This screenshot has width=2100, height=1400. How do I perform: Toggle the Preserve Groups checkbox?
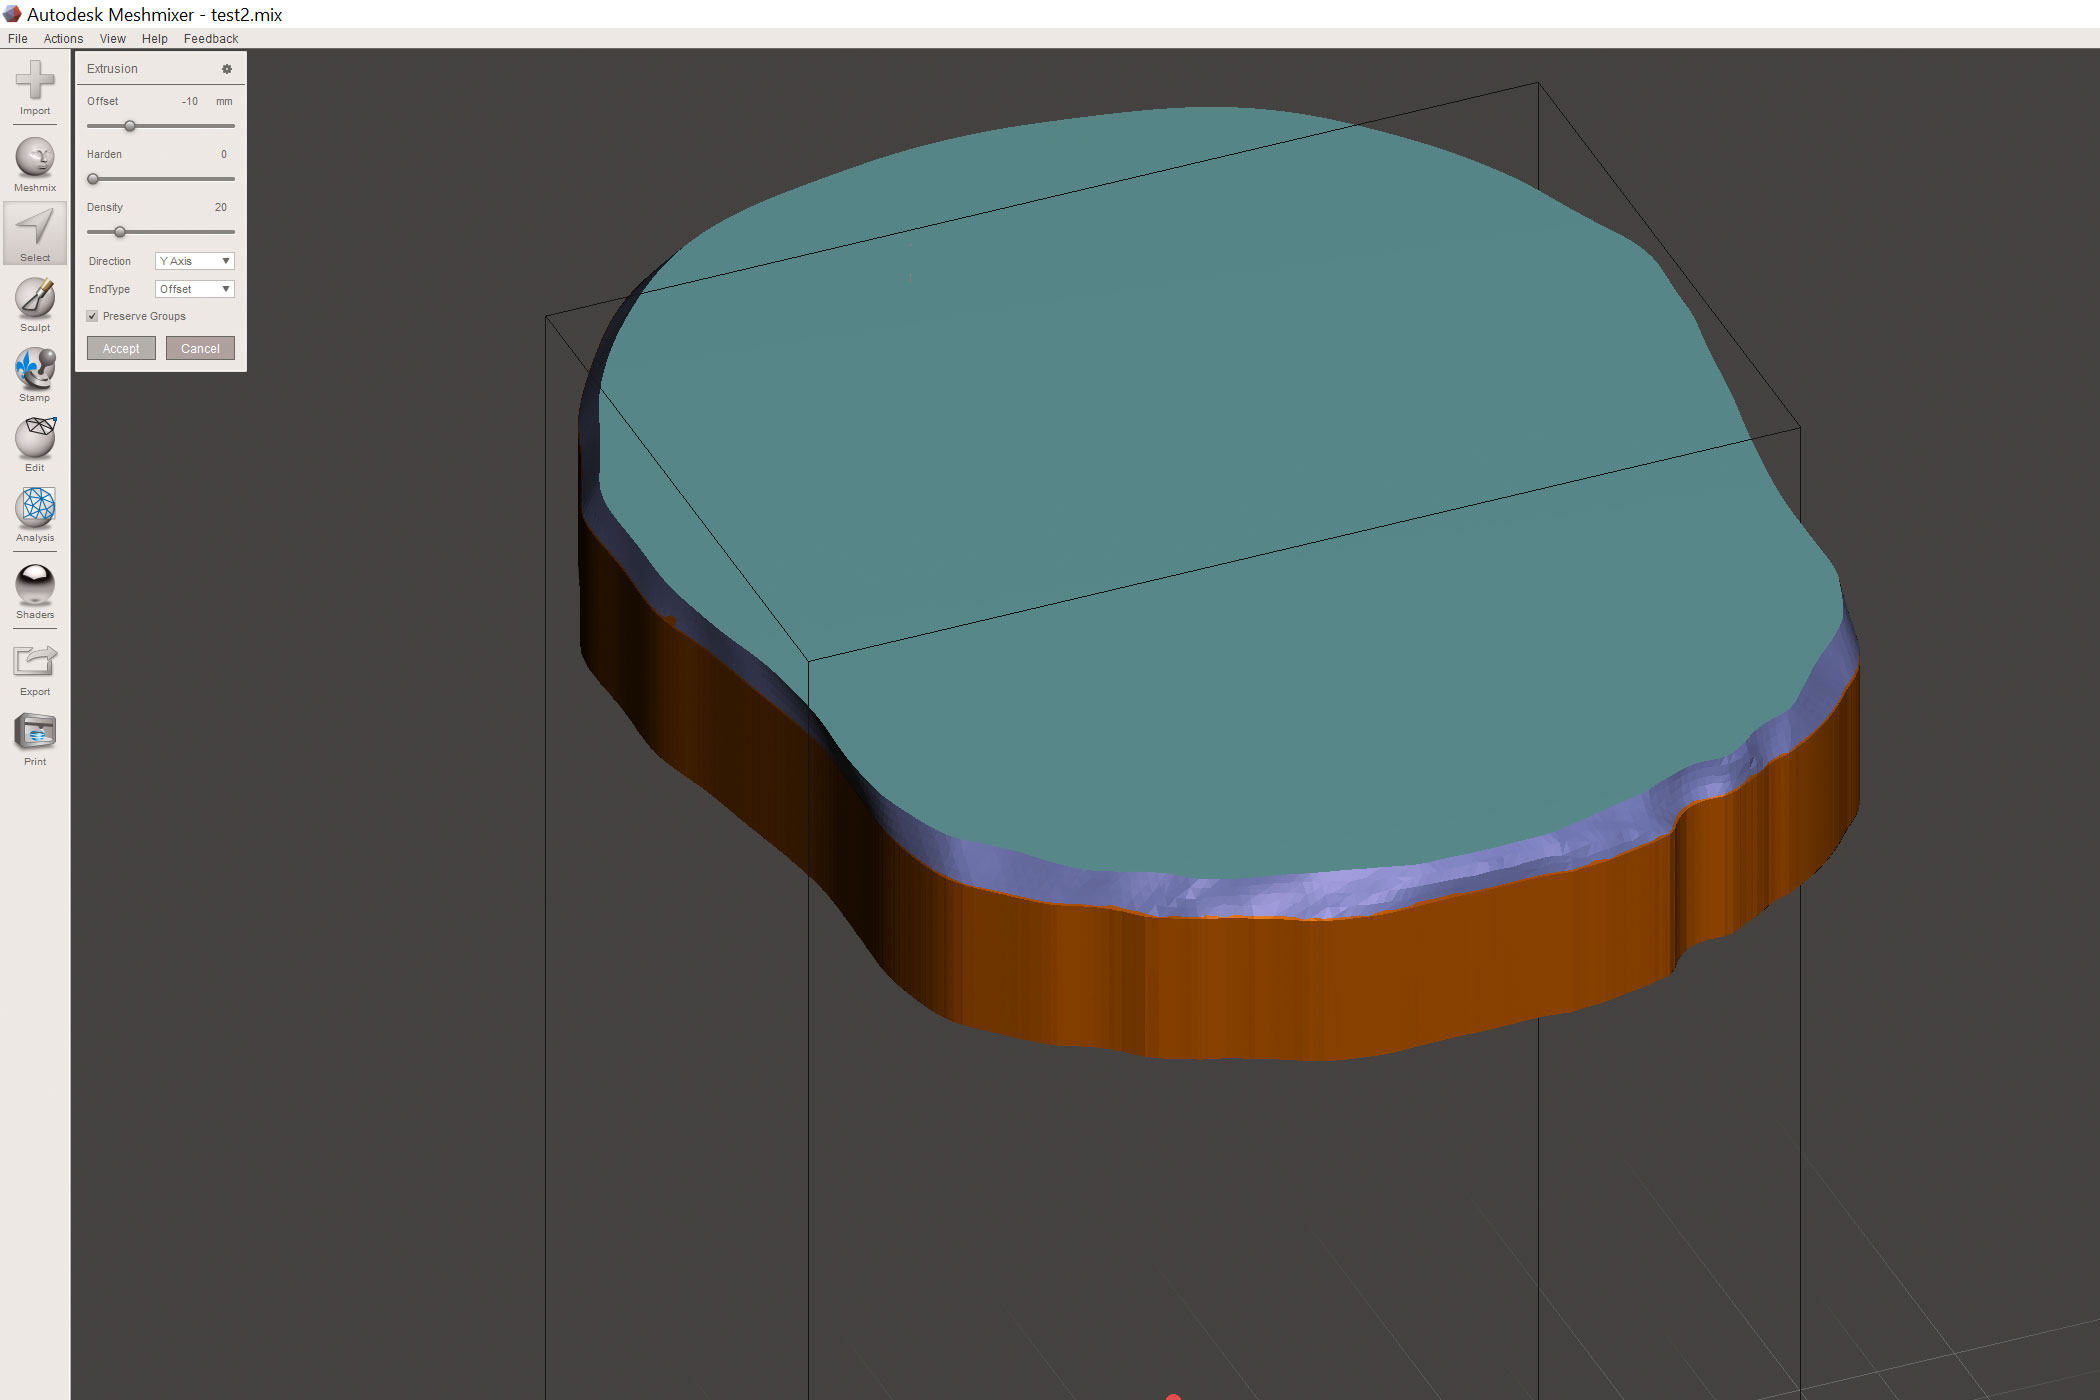(x=92, y=316)
